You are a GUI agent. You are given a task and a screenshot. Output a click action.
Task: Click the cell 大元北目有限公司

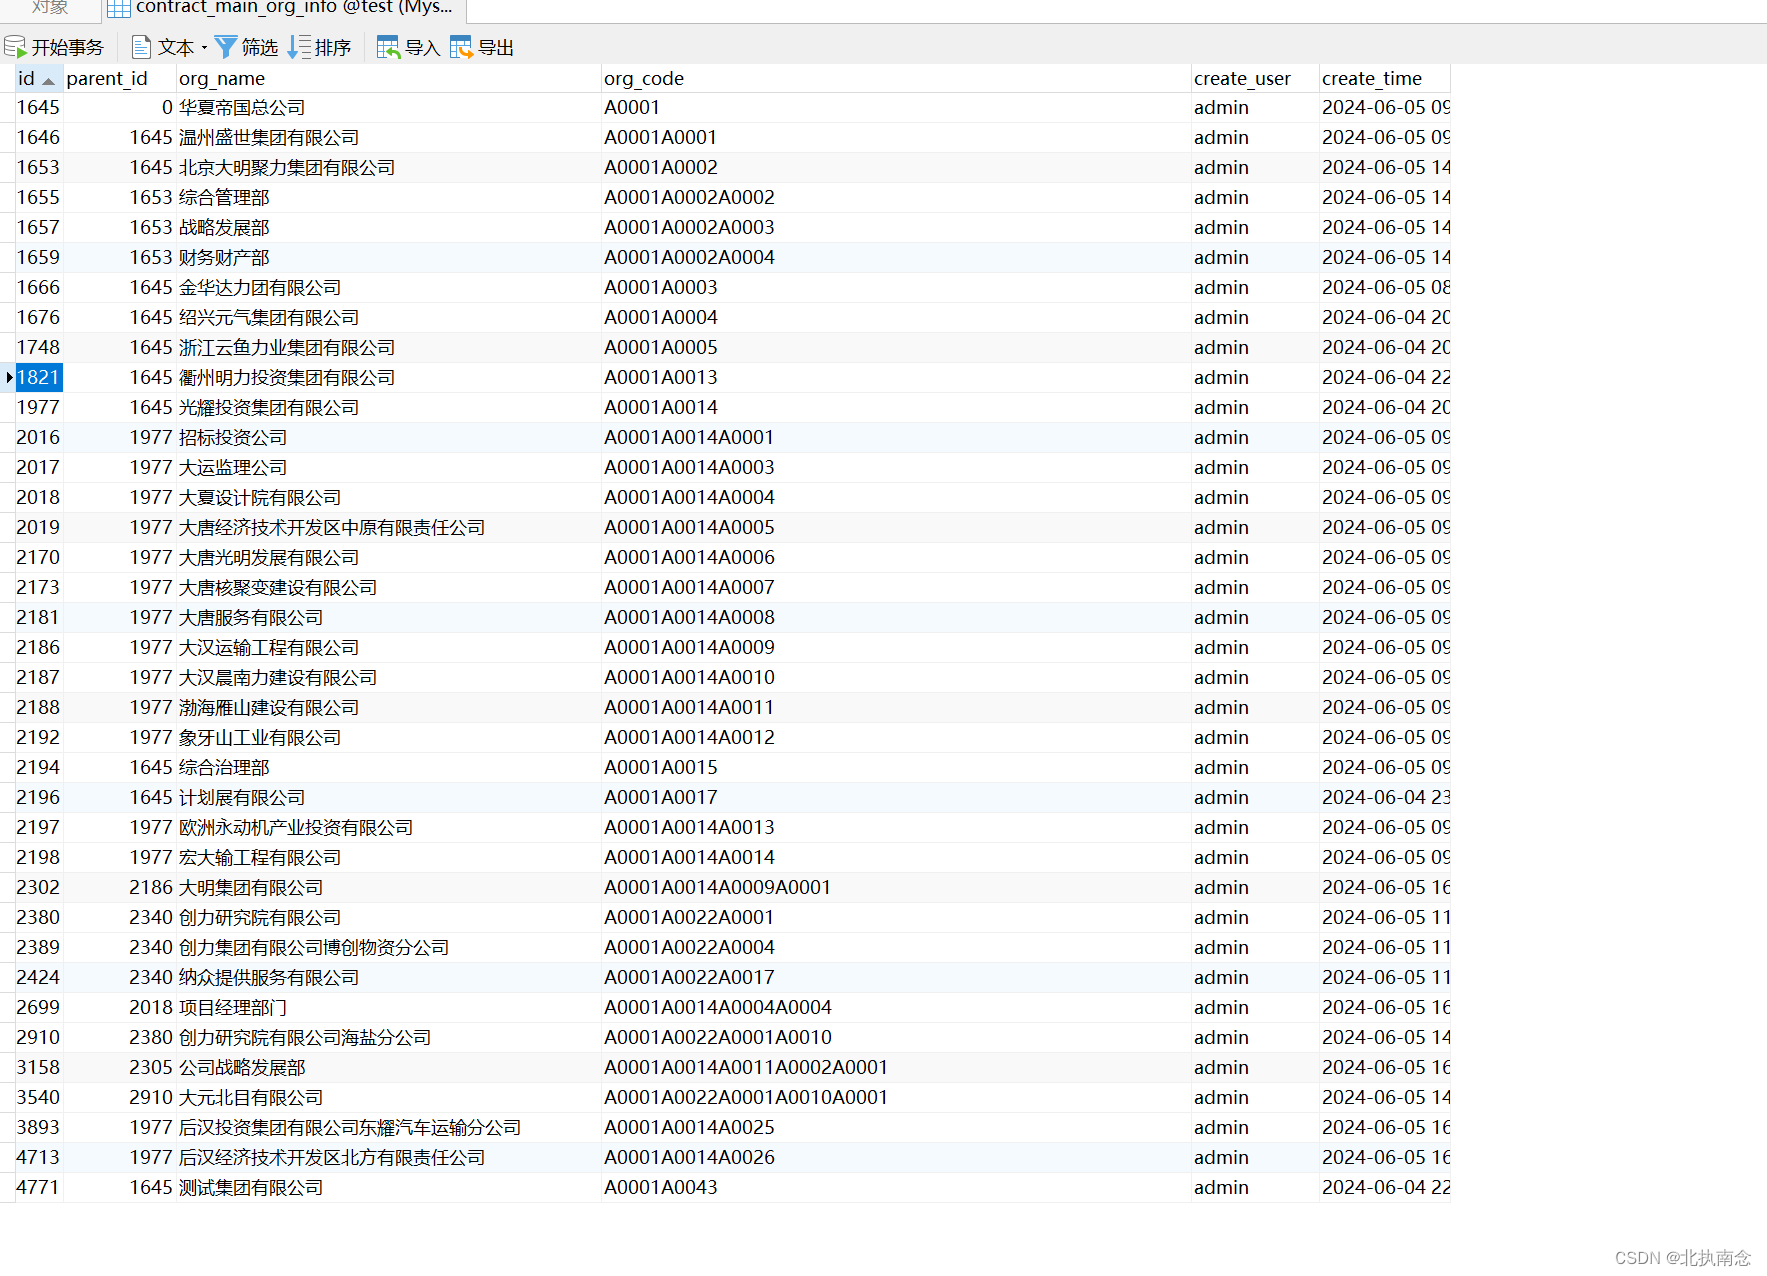388,1098
